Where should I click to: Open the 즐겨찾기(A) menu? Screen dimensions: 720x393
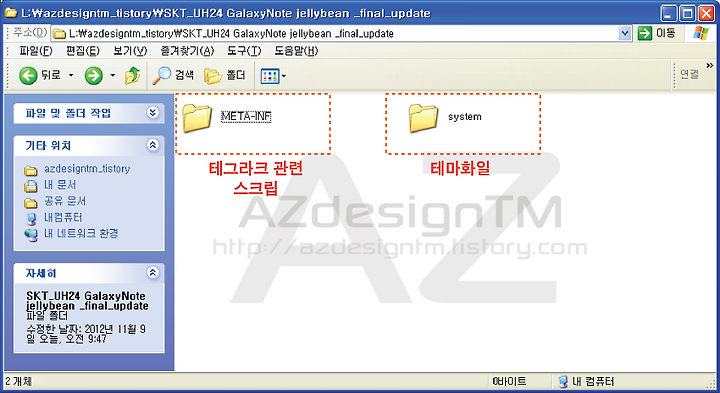coord(187,51)
